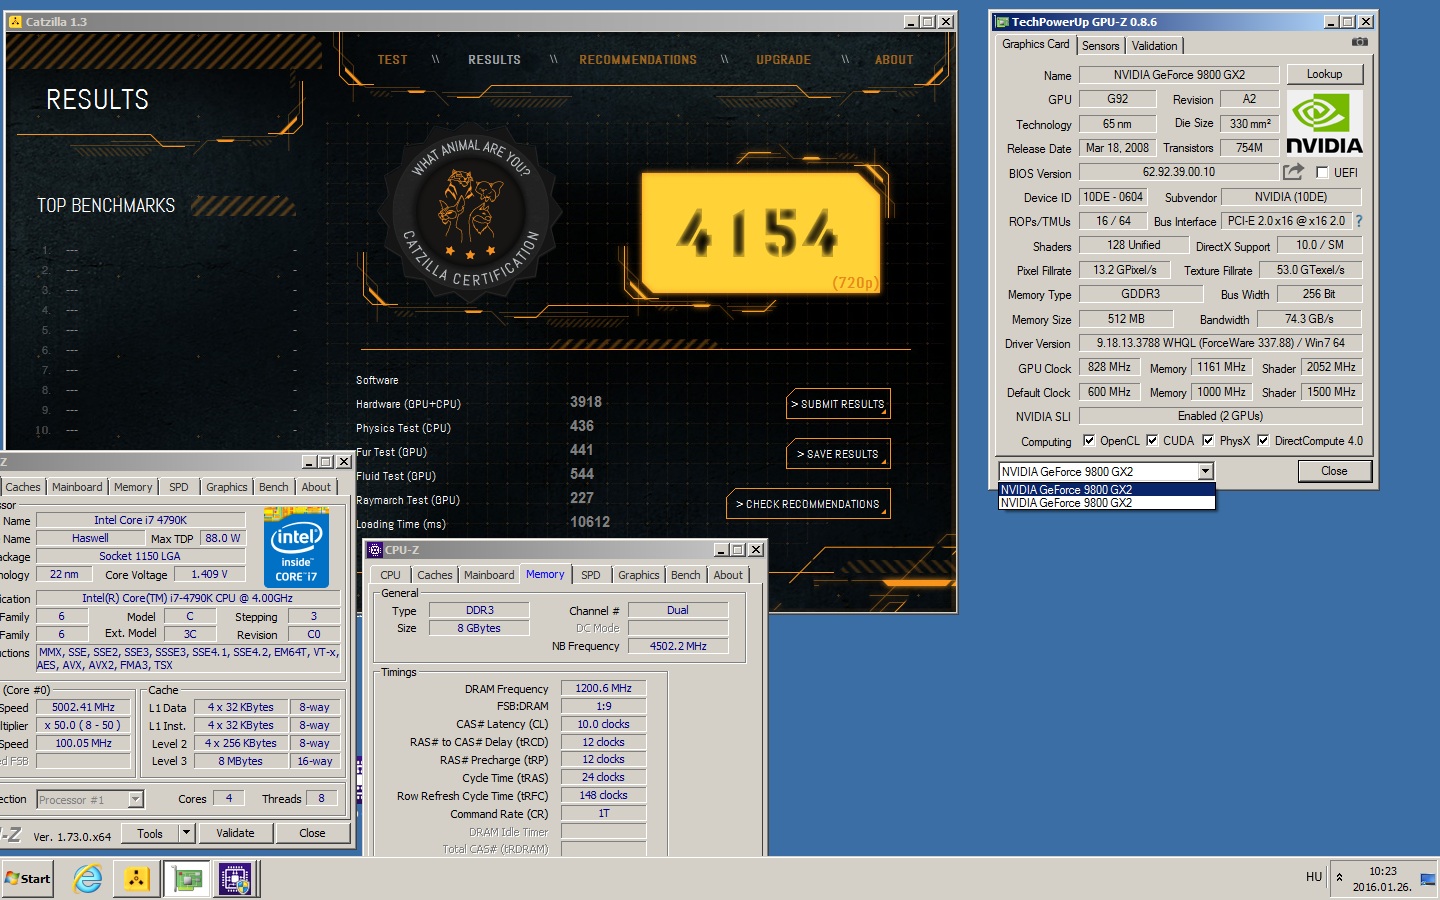The image size is (1440, 900).
Task: Click the Windows Start button
Action: coord(27,879)
